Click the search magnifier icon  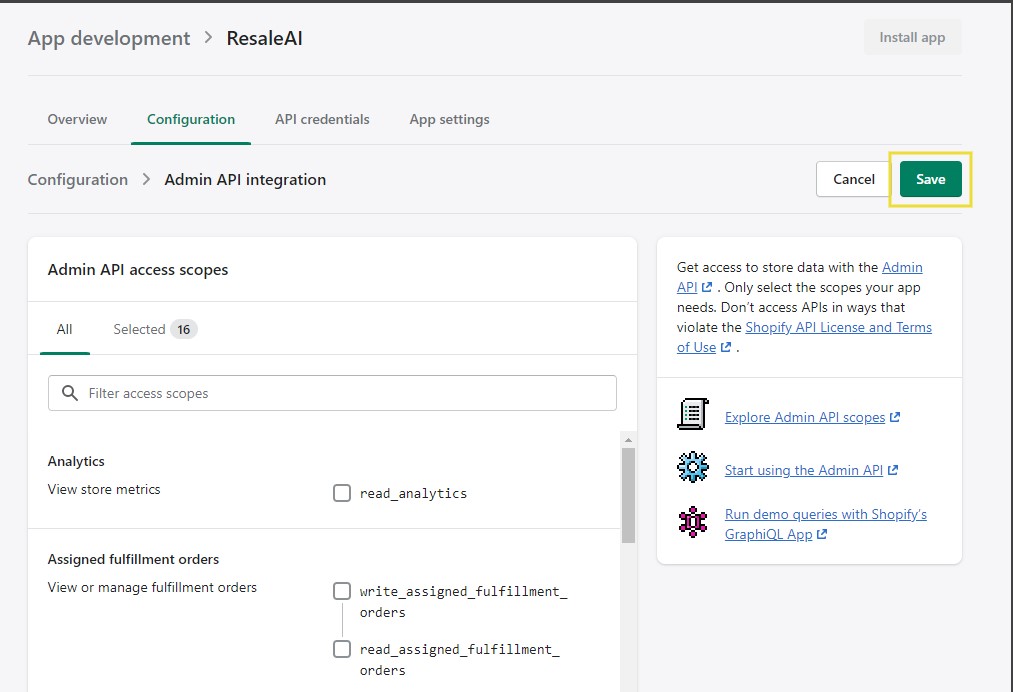tap(70, 393)
